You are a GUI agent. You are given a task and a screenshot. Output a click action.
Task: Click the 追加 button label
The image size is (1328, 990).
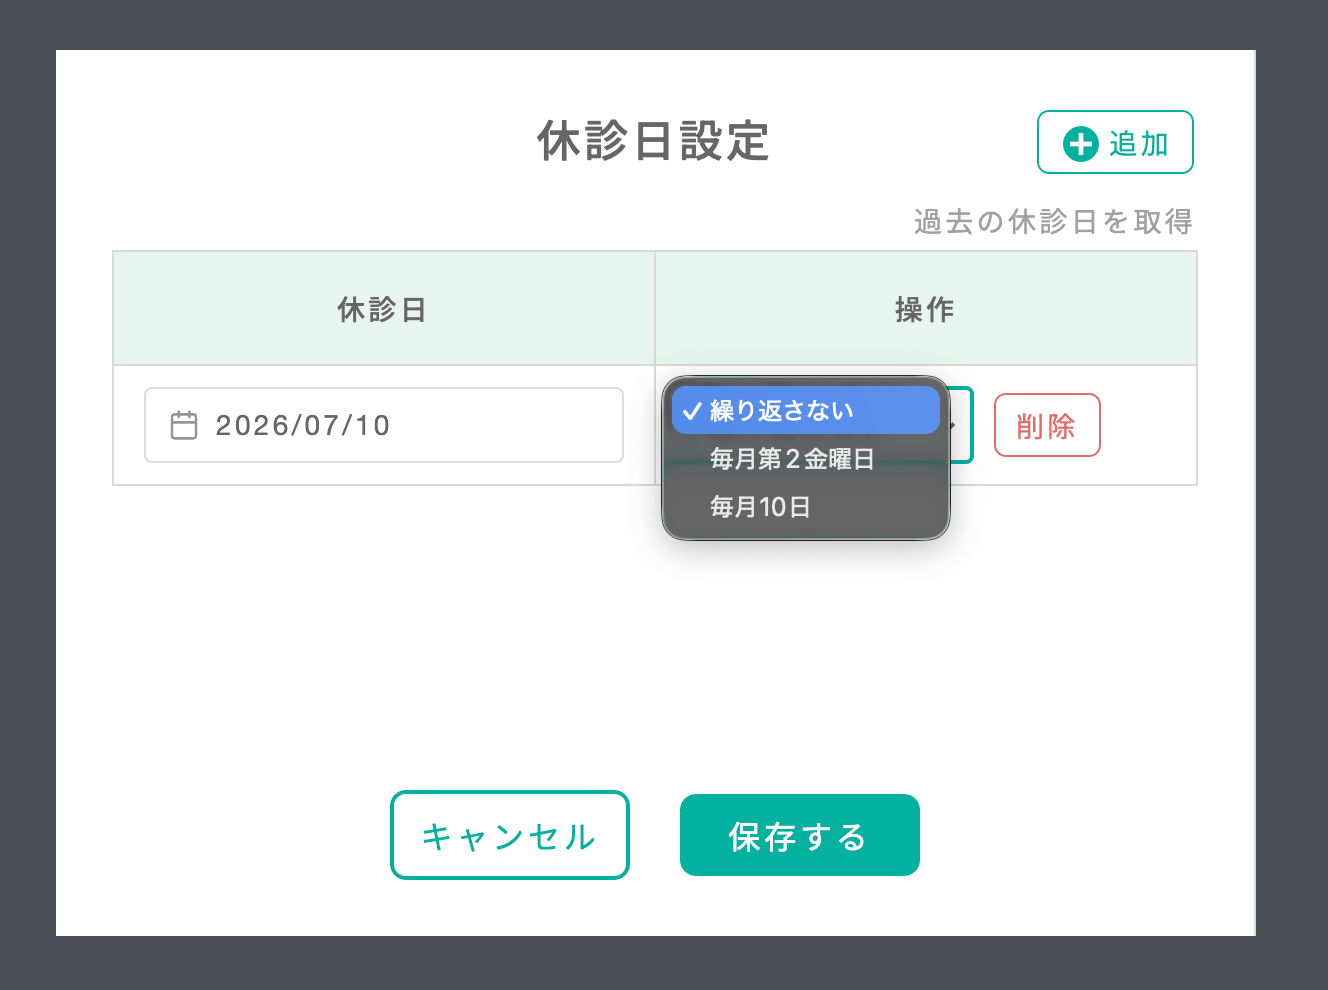pyautogui.click(x=1139, y=144)
